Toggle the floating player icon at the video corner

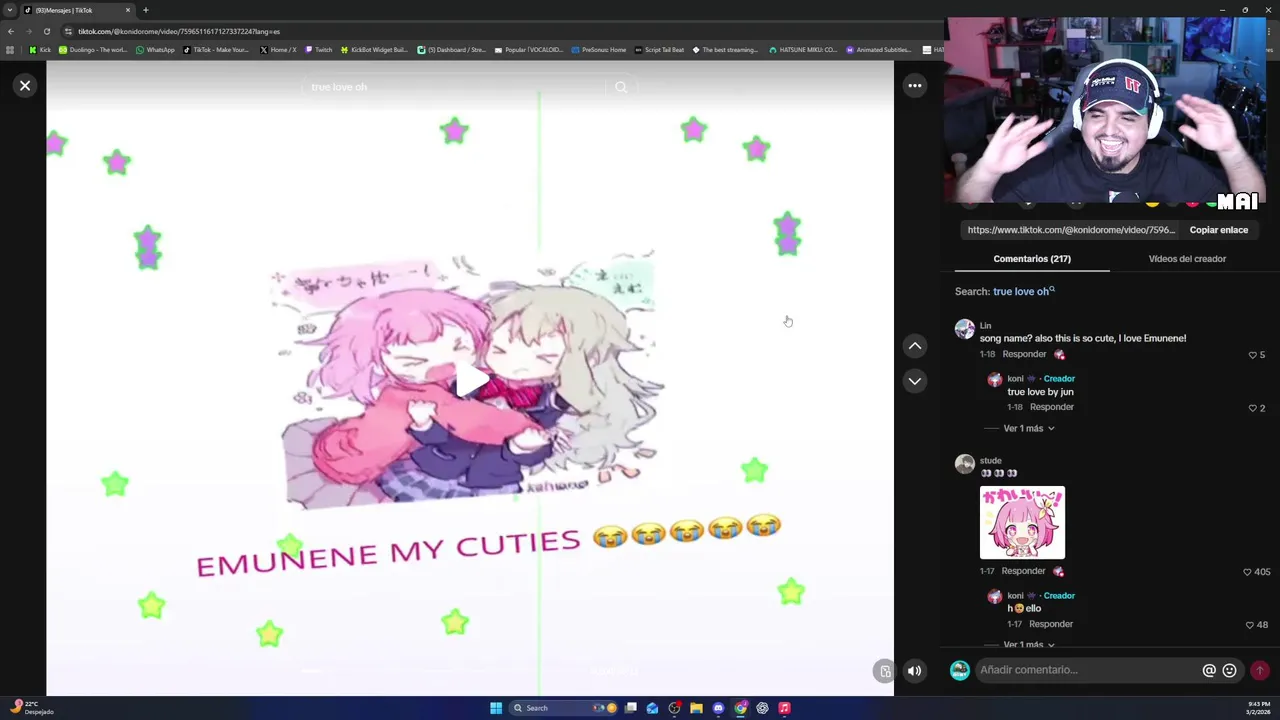[884, 672]
